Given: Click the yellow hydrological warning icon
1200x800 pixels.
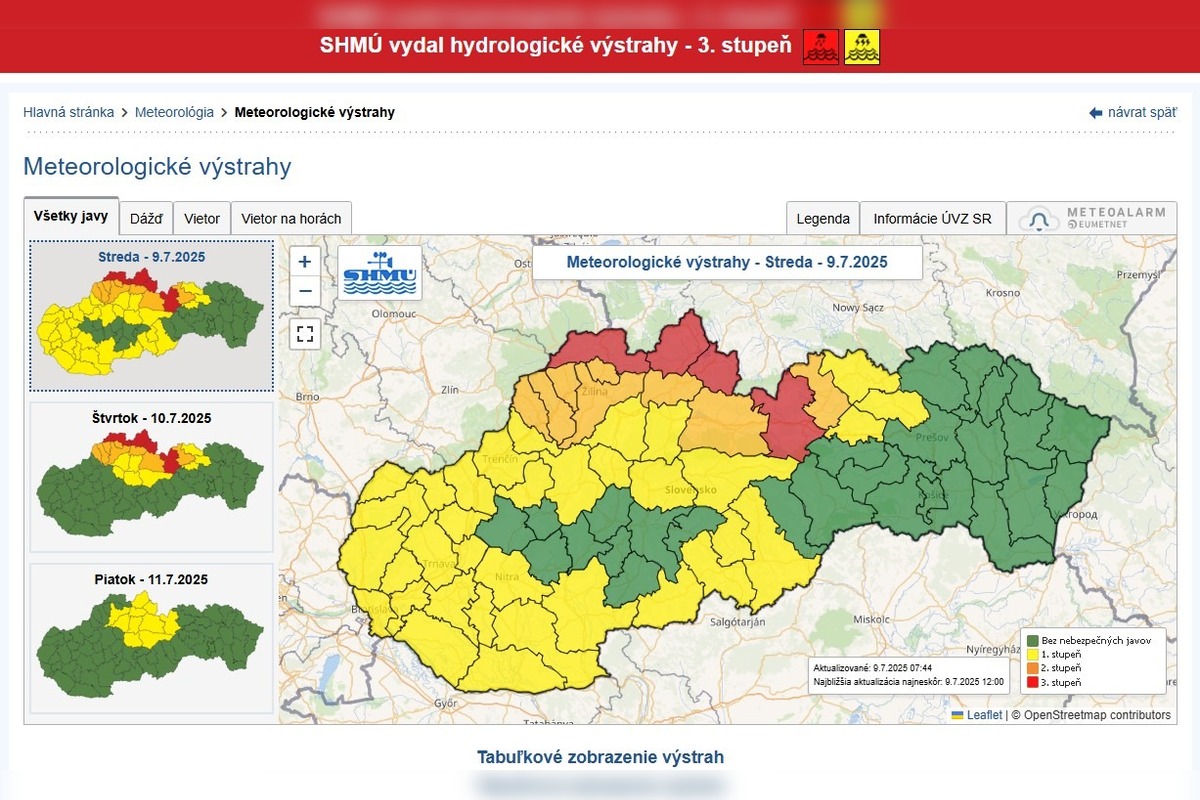Looking at the screenshot, I should pos(862,47).
